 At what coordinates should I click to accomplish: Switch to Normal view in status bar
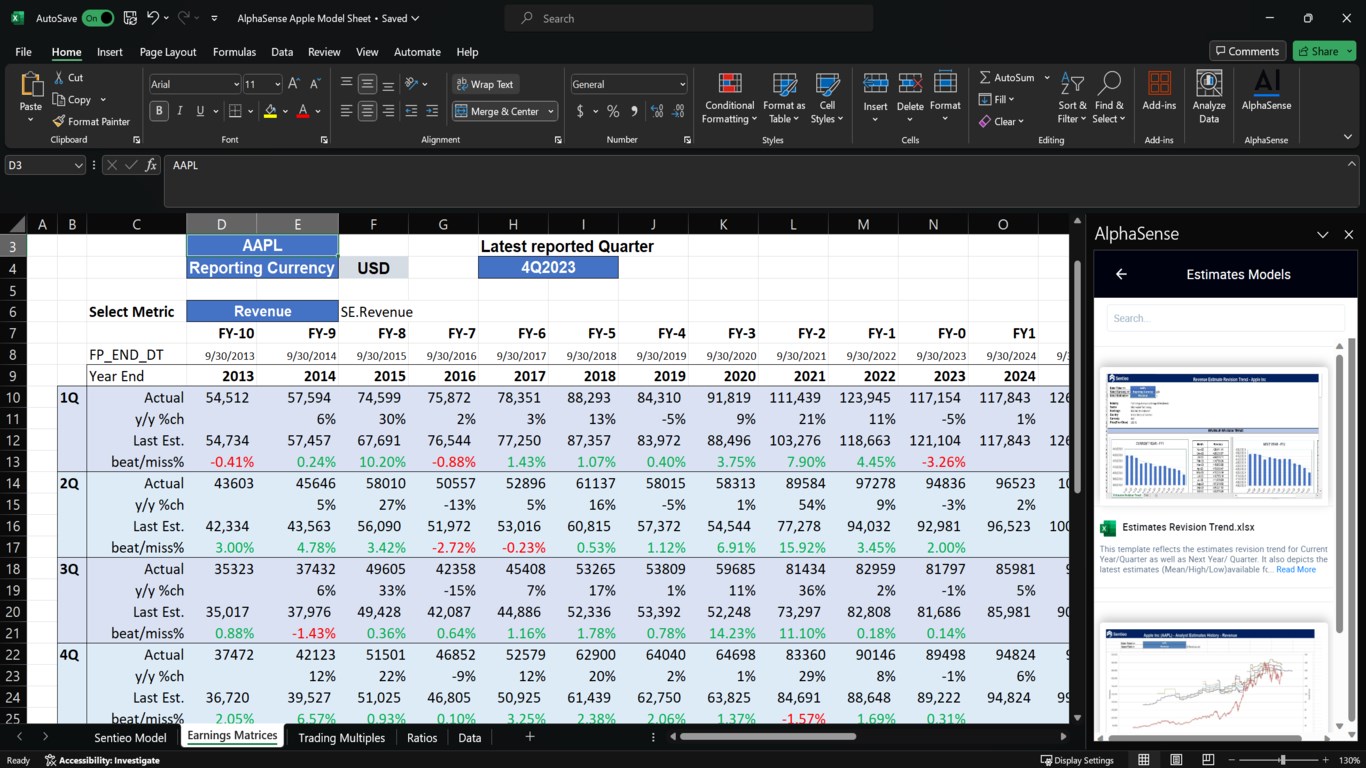point(1144,760)
